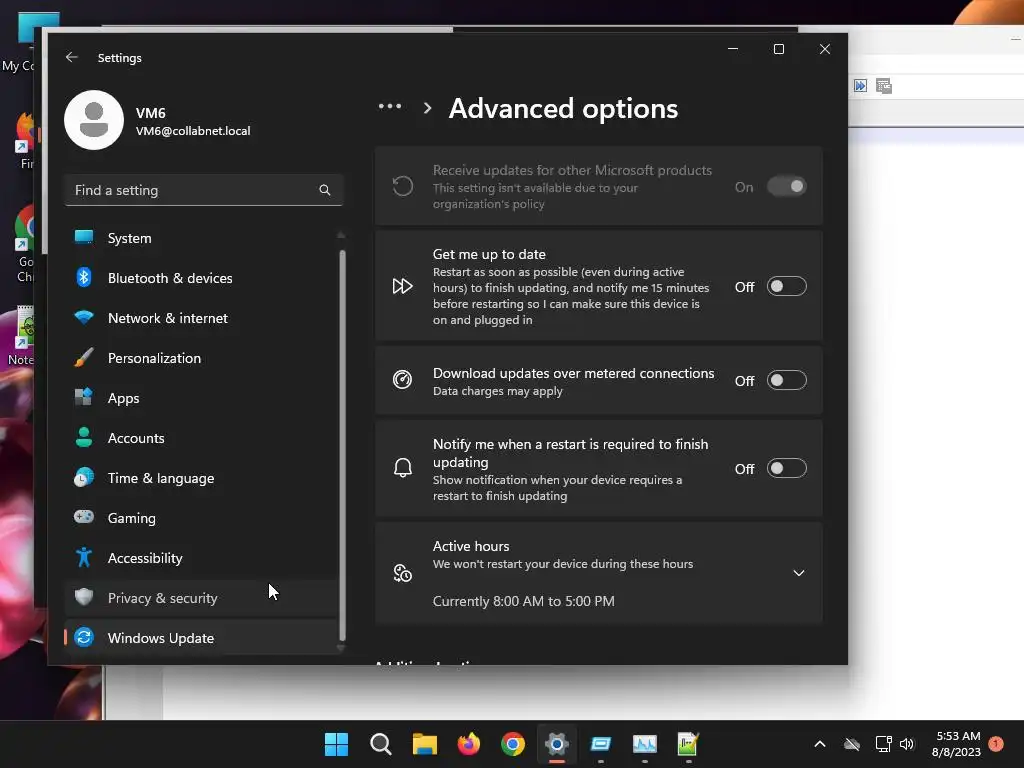Click the Gaming controller icon
This screenshot has width=1024, height=768.
[x=84, y=517]
